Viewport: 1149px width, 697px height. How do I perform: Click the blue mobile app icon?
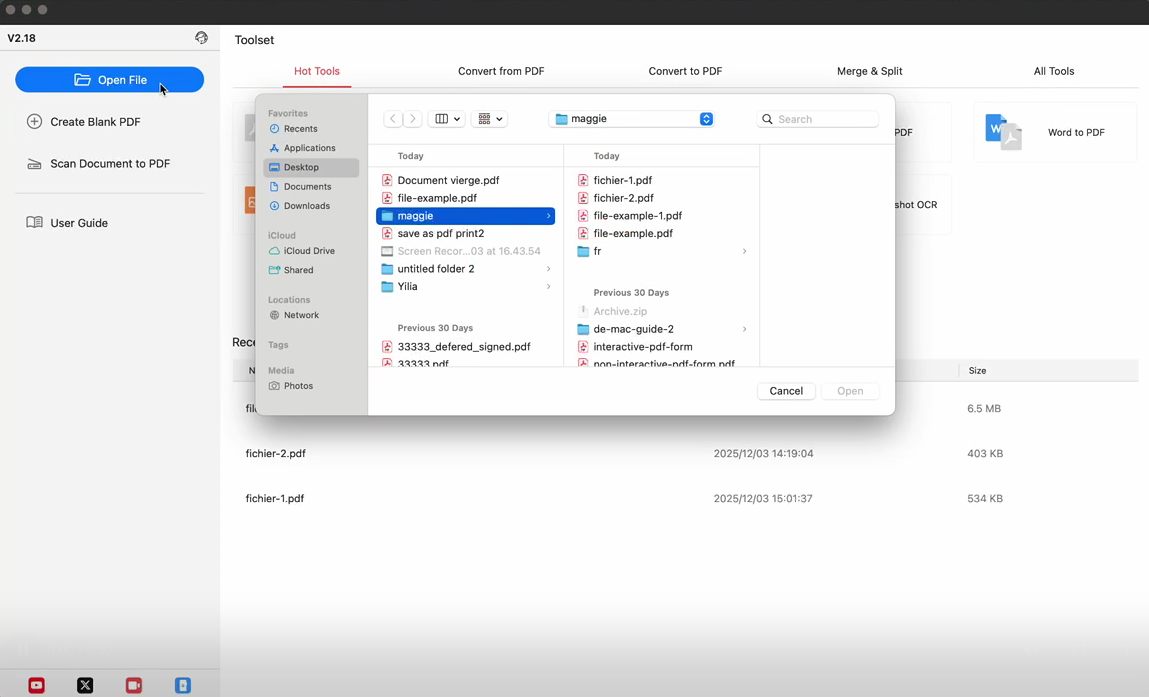(183, 685)
